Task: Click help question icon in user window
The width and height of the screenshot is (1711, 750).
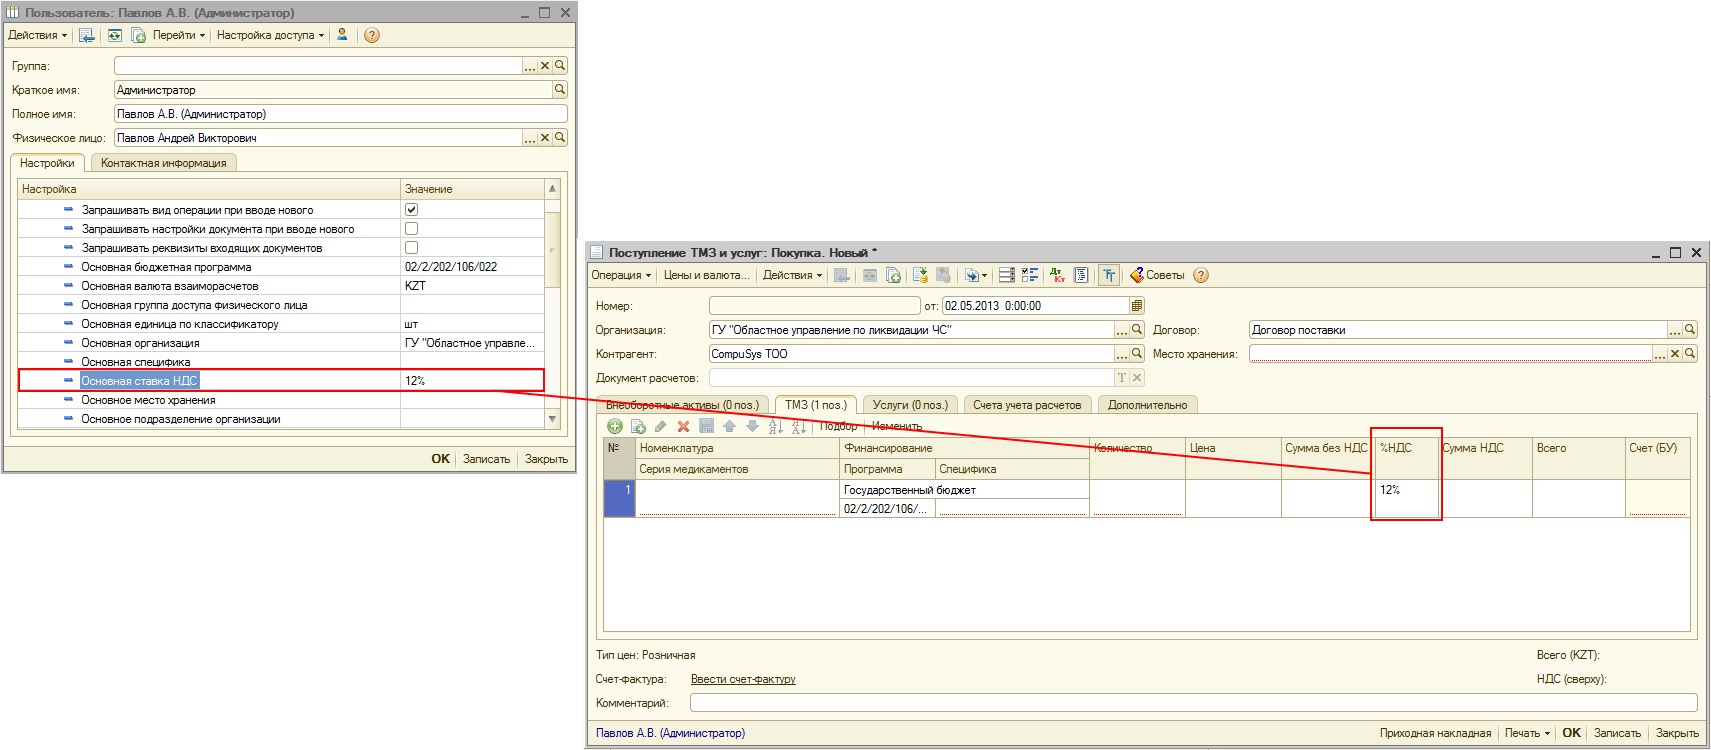Action: [372, 35]
